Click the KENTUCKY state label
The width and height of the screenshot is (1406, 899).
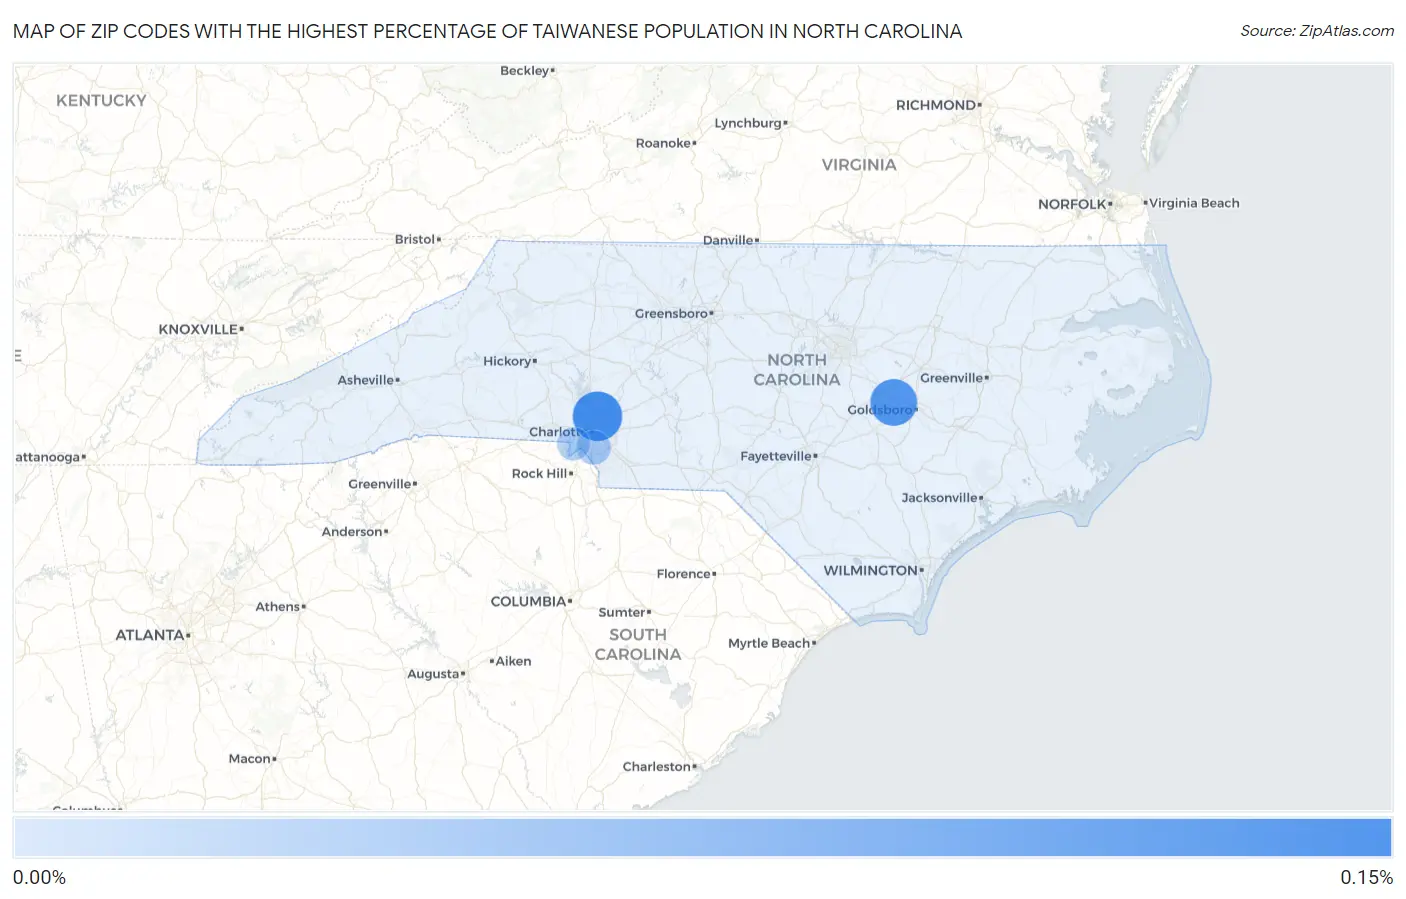coord(101,100)
